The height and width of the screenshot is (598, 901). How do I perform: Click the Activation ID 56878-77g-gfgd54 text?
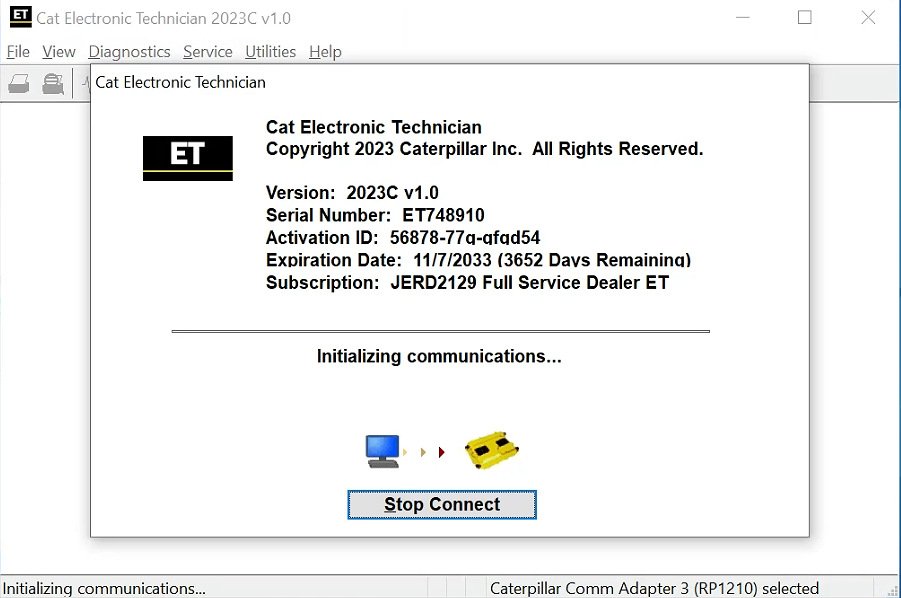tap(403, 237)
